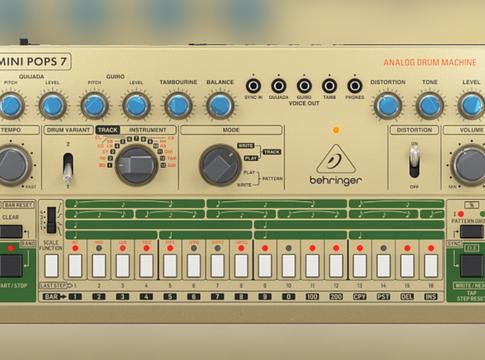The width and height of the screenshot is (485, 360).
Task: Select the INSTRUMENT tab label
Action: [148, 130]
